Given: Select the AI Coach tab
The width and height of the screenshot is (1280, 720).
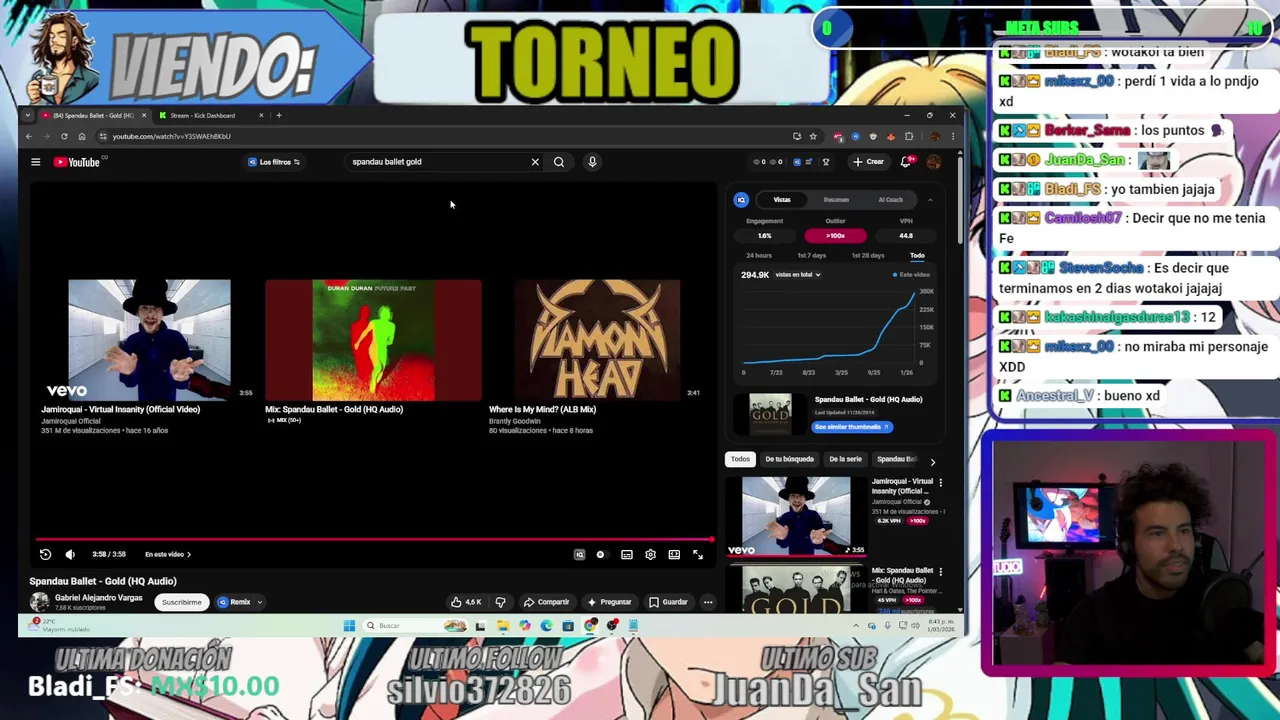Looking at the screenshot, I should tap(890, 200).
